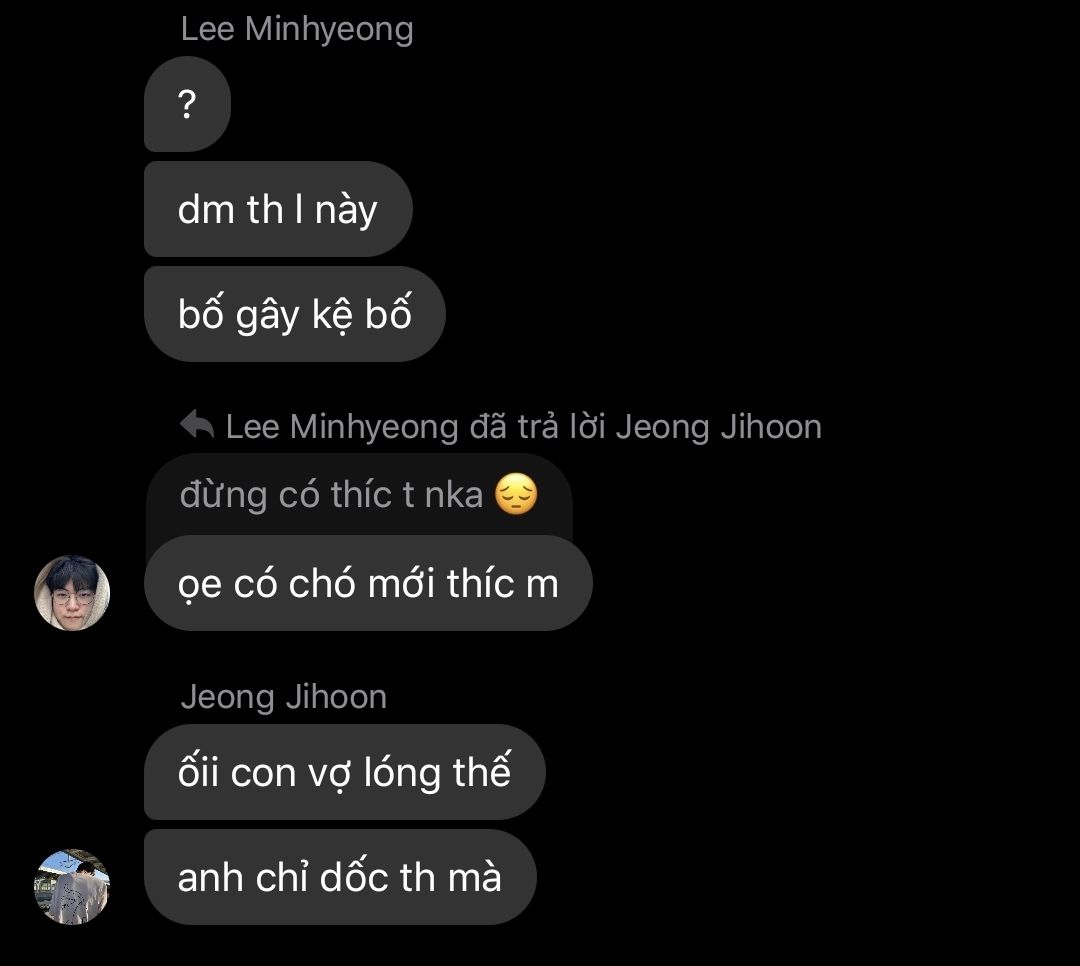The width and height of the screenshot is (1080, 966).
Task: Open quoted message "đừng có thíc t nka"
Action: 359,495
